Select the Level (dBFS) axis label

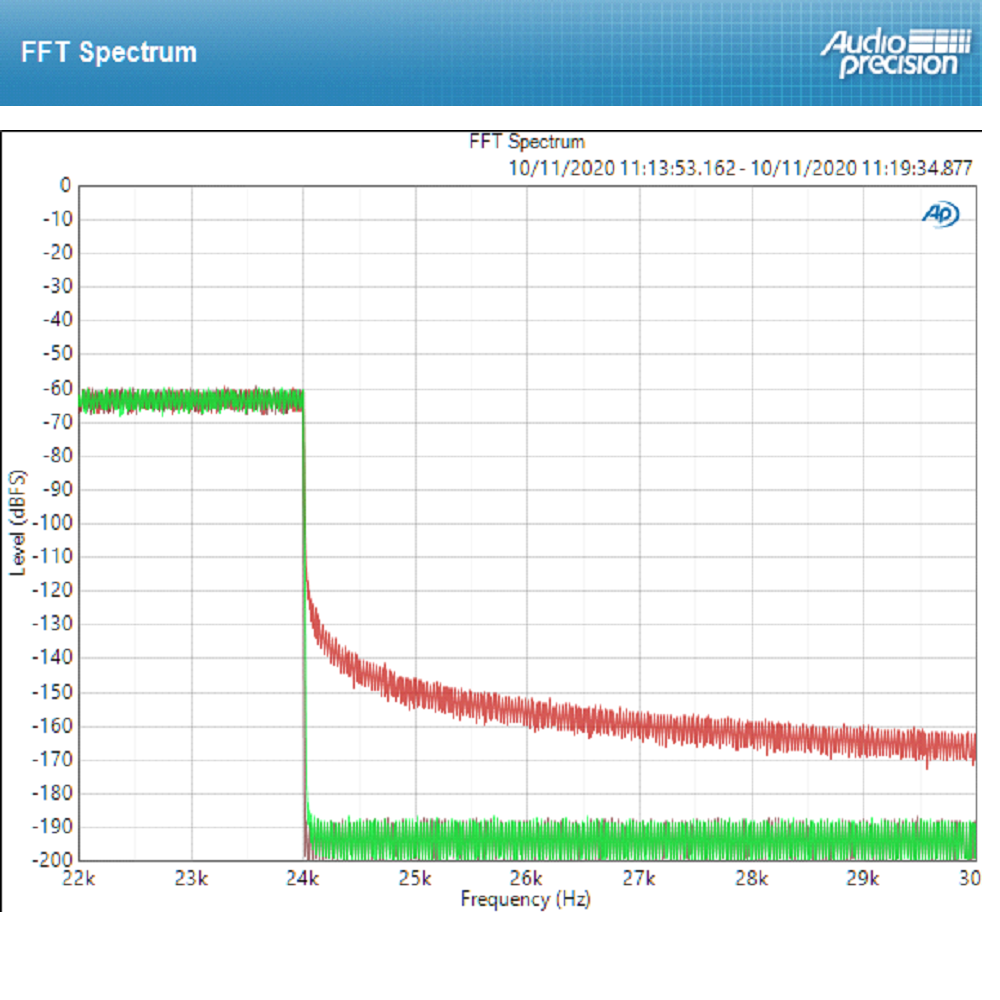(18, 523)
